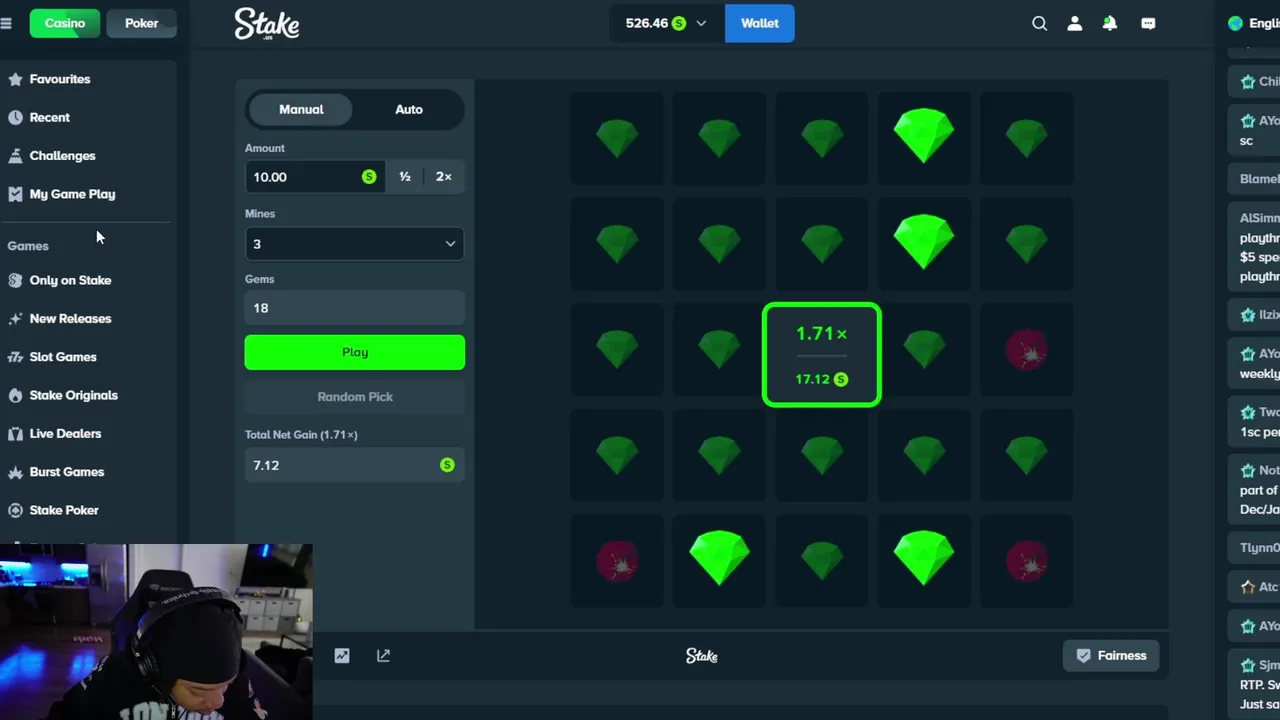Click the Amount input field

tap(315, 177)
